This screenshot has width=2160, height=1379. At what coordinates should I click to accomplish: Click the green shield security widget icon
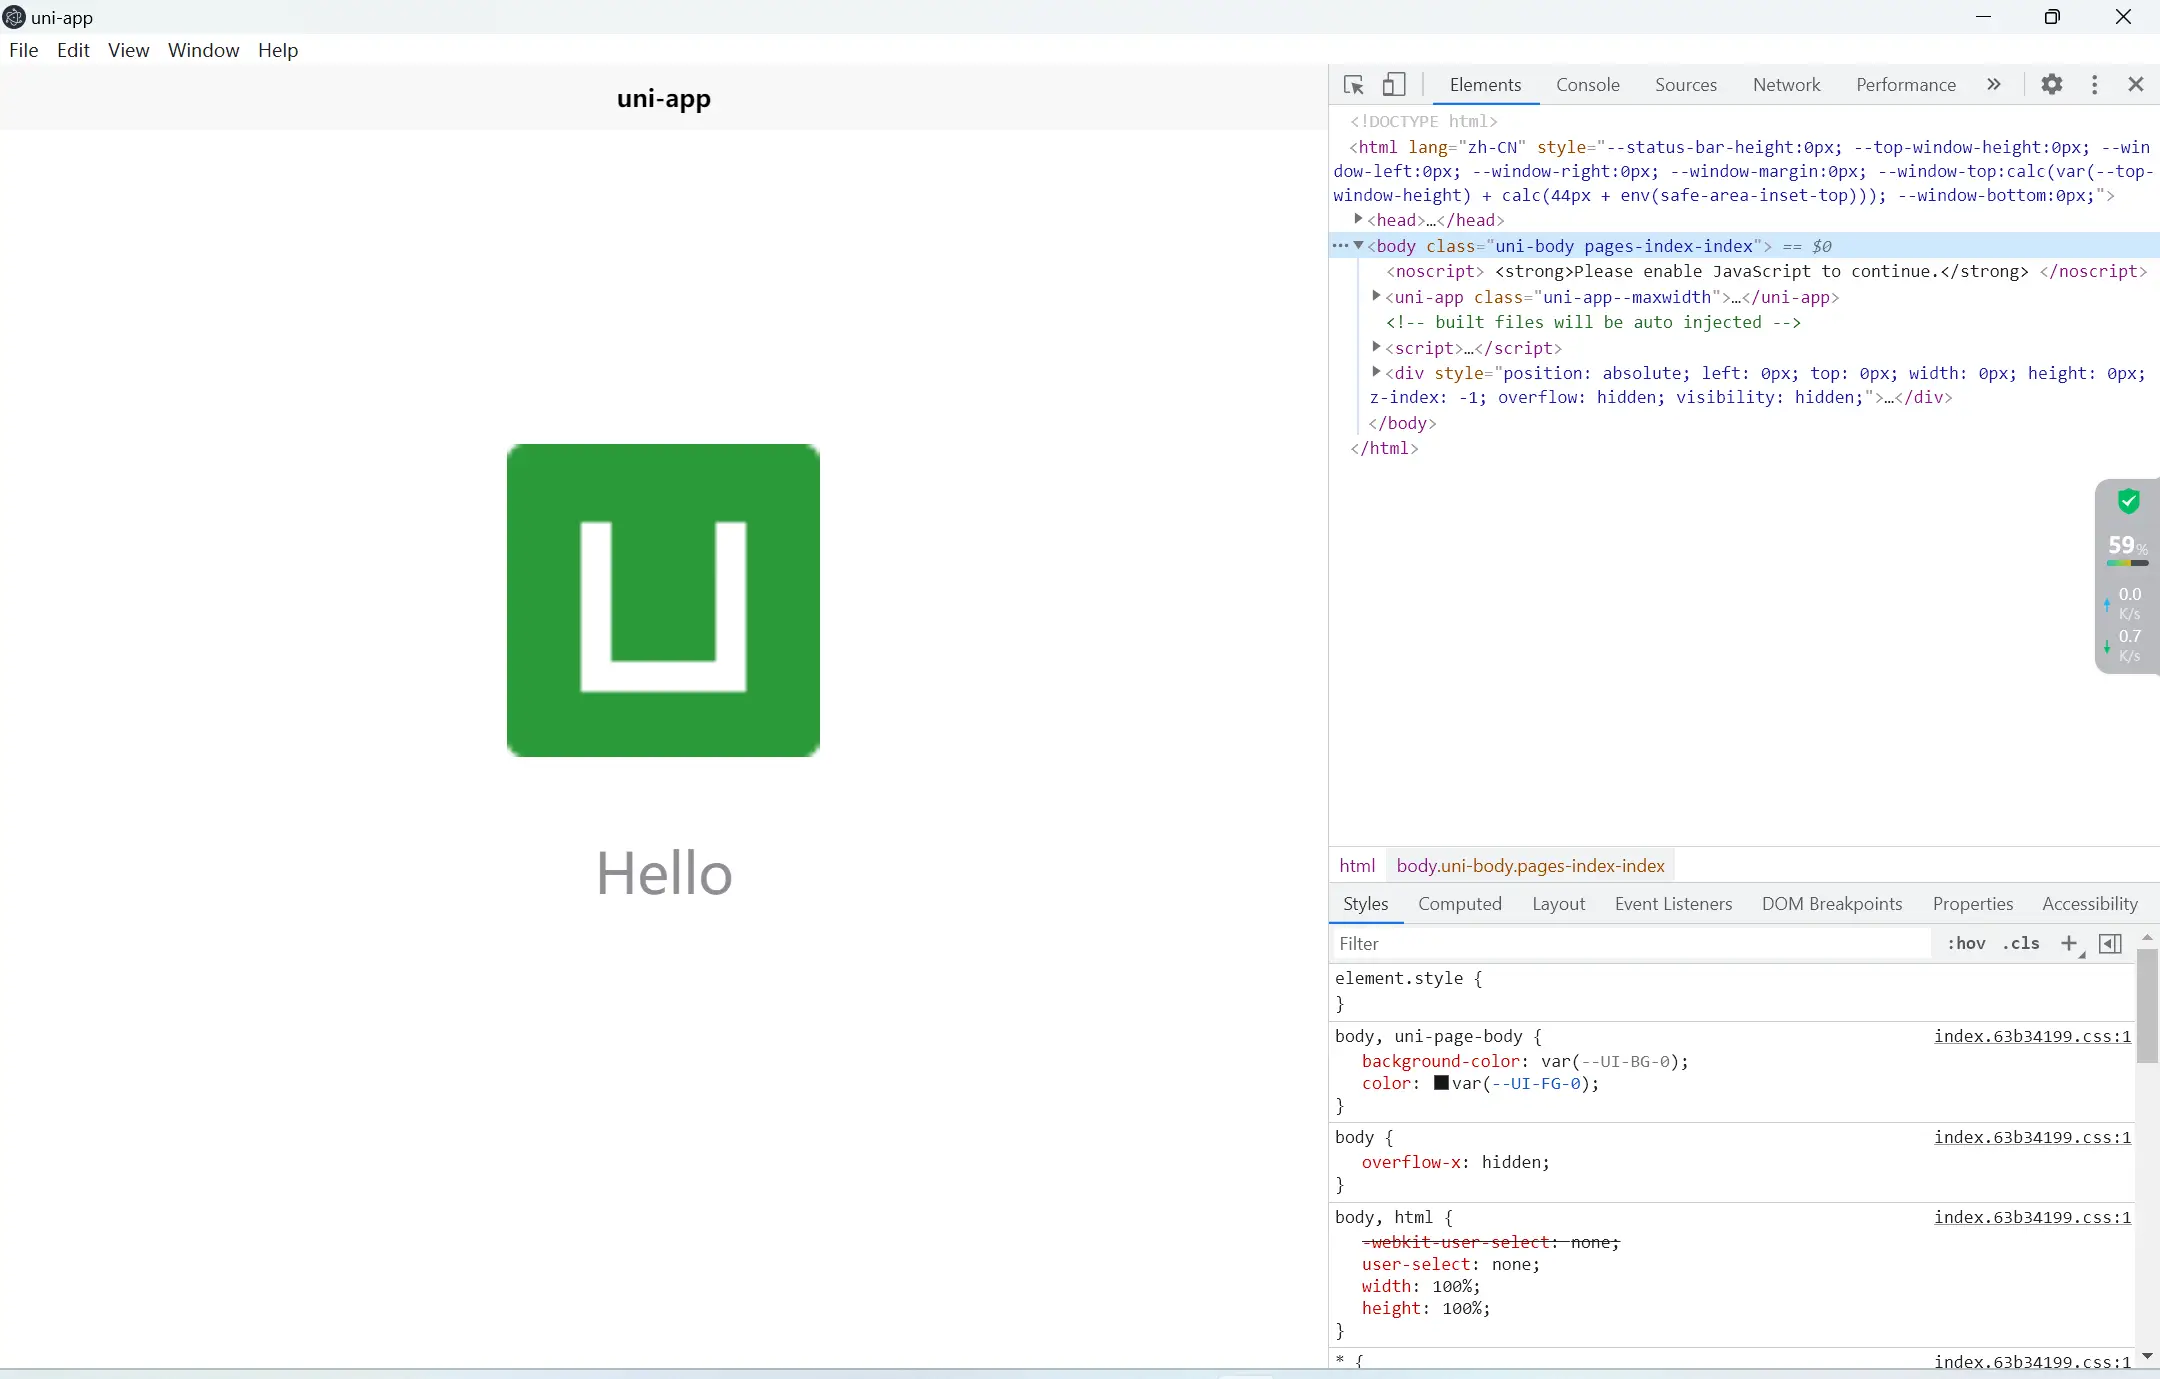2129,501
